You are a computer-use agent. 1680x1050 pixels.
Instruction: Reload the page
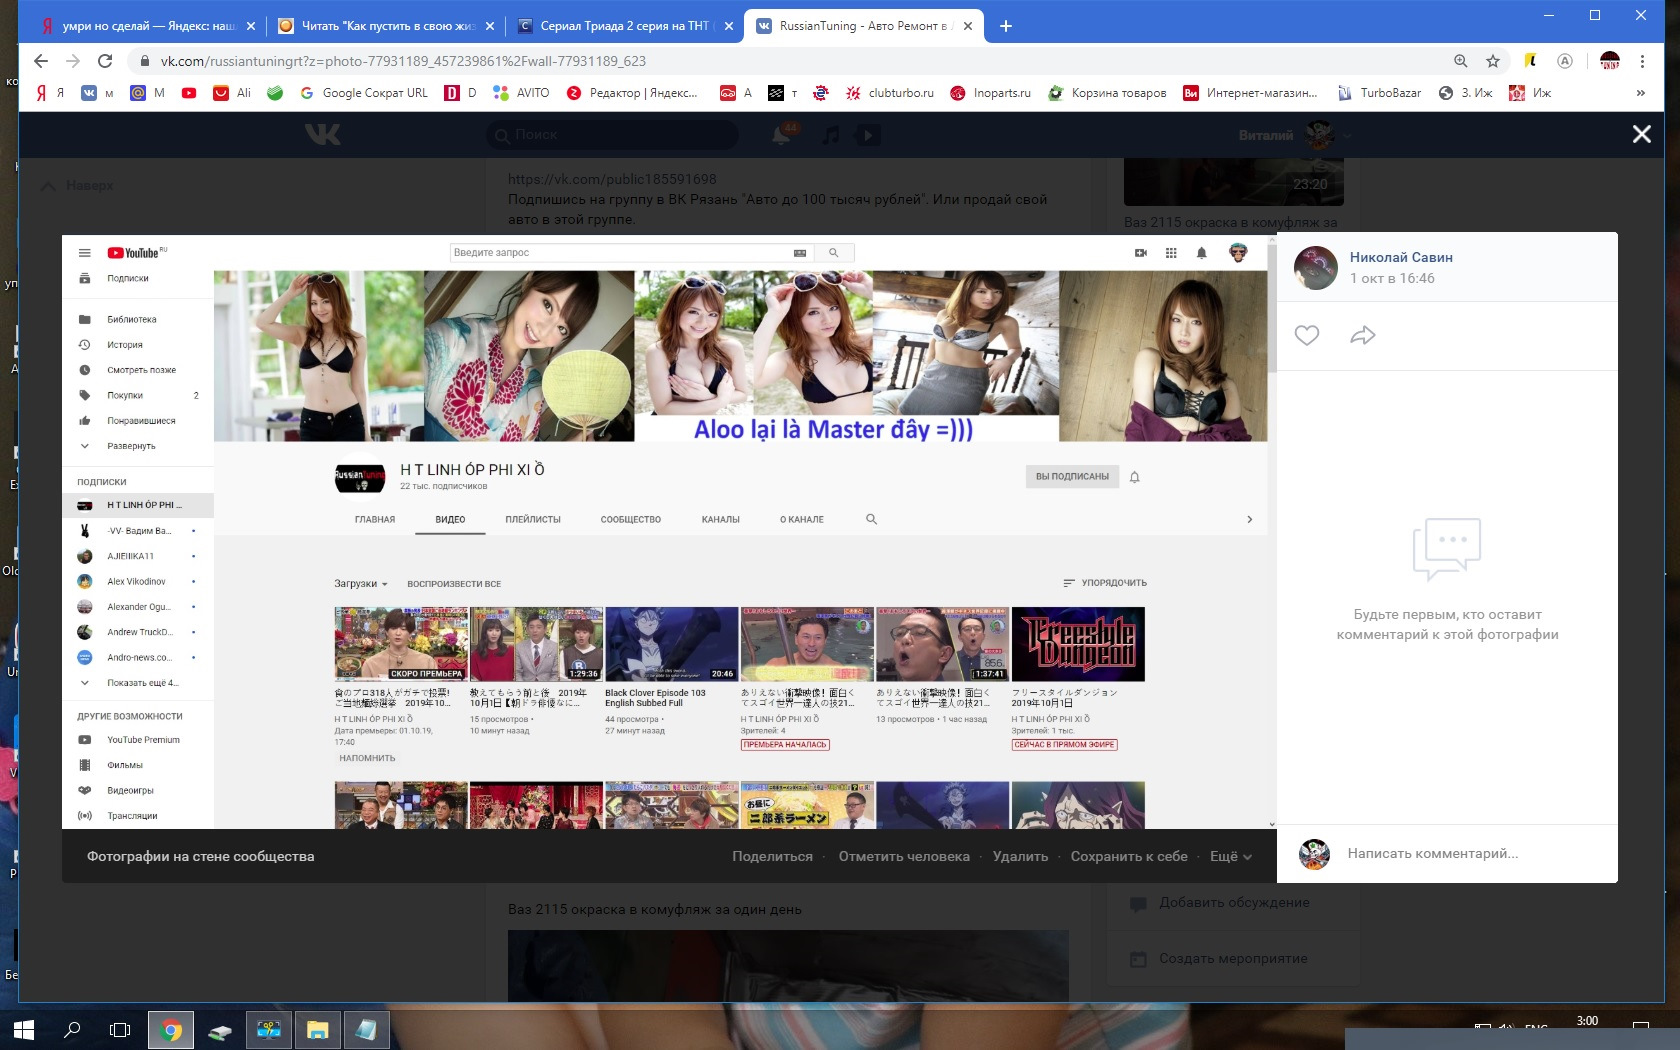[105, 61]
